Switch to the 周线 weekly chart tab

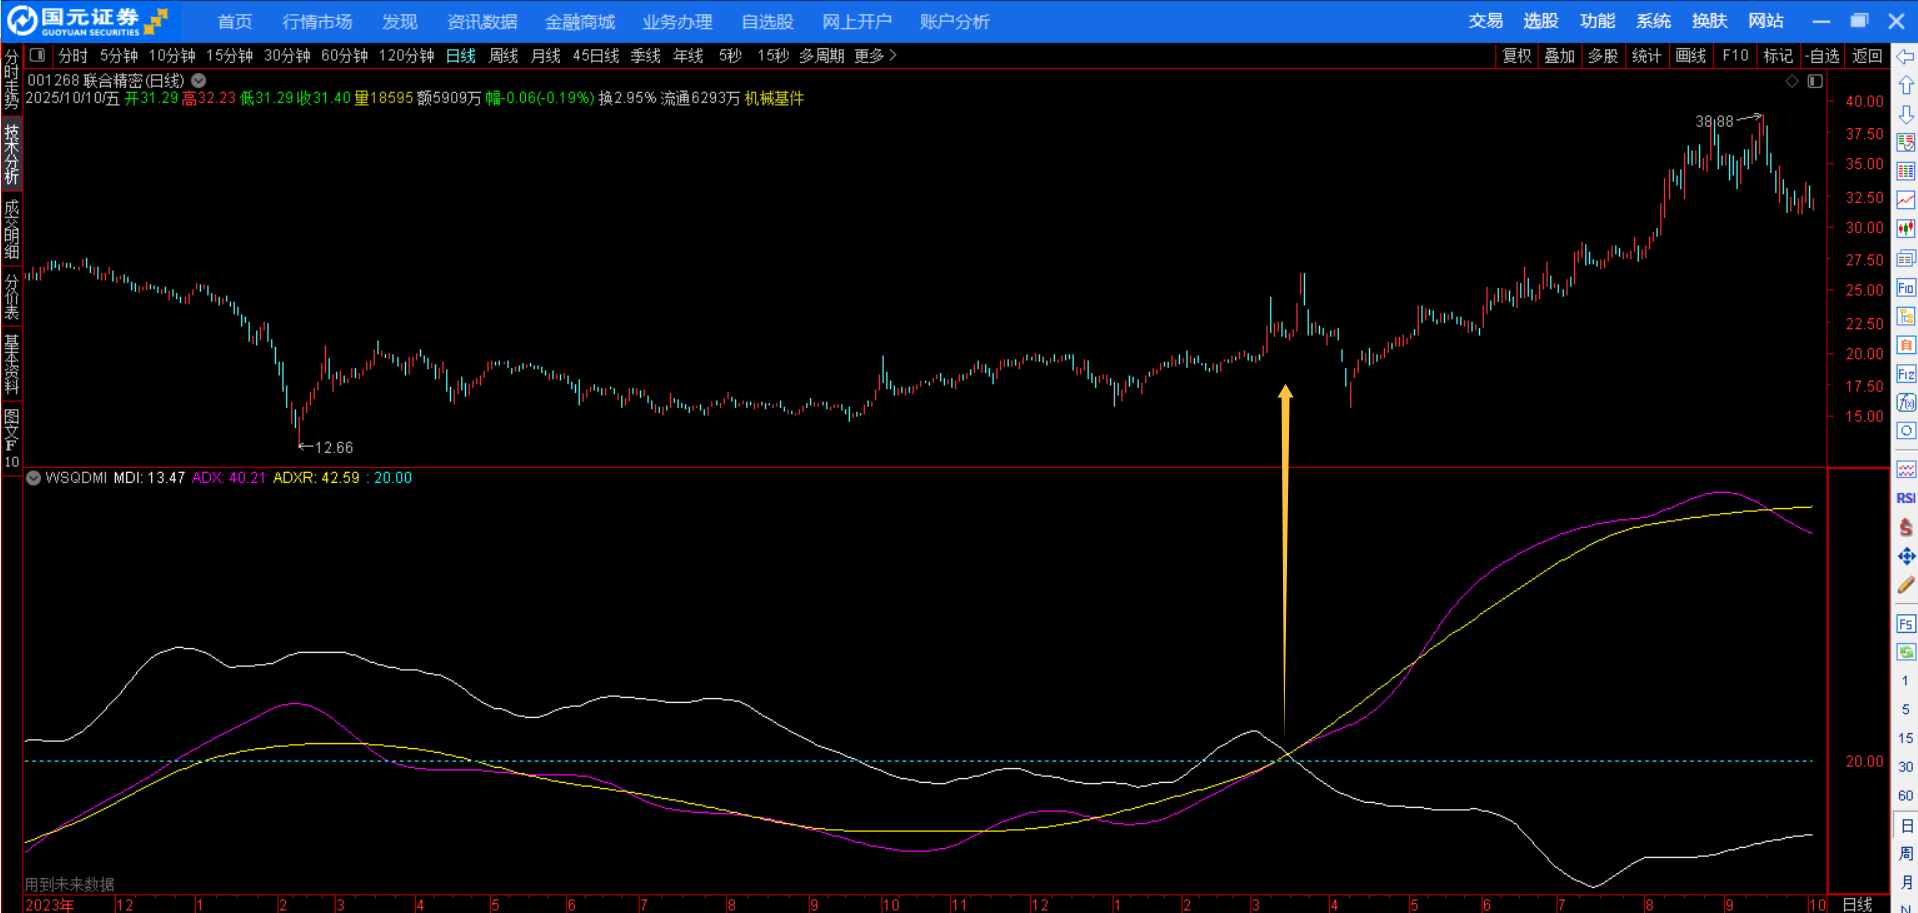(503, 56)
